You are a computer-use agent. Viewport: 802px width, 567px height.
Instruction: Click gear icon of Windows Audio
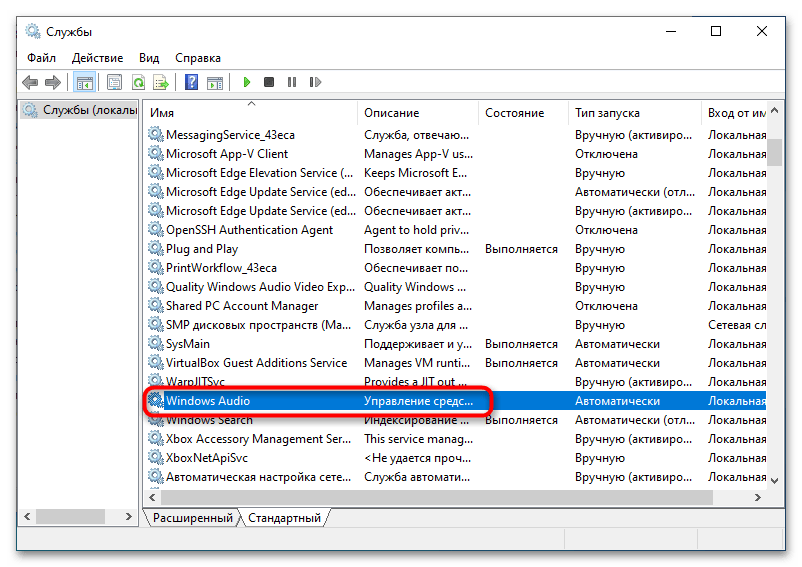pyautogui.click(x=155, y=400)
